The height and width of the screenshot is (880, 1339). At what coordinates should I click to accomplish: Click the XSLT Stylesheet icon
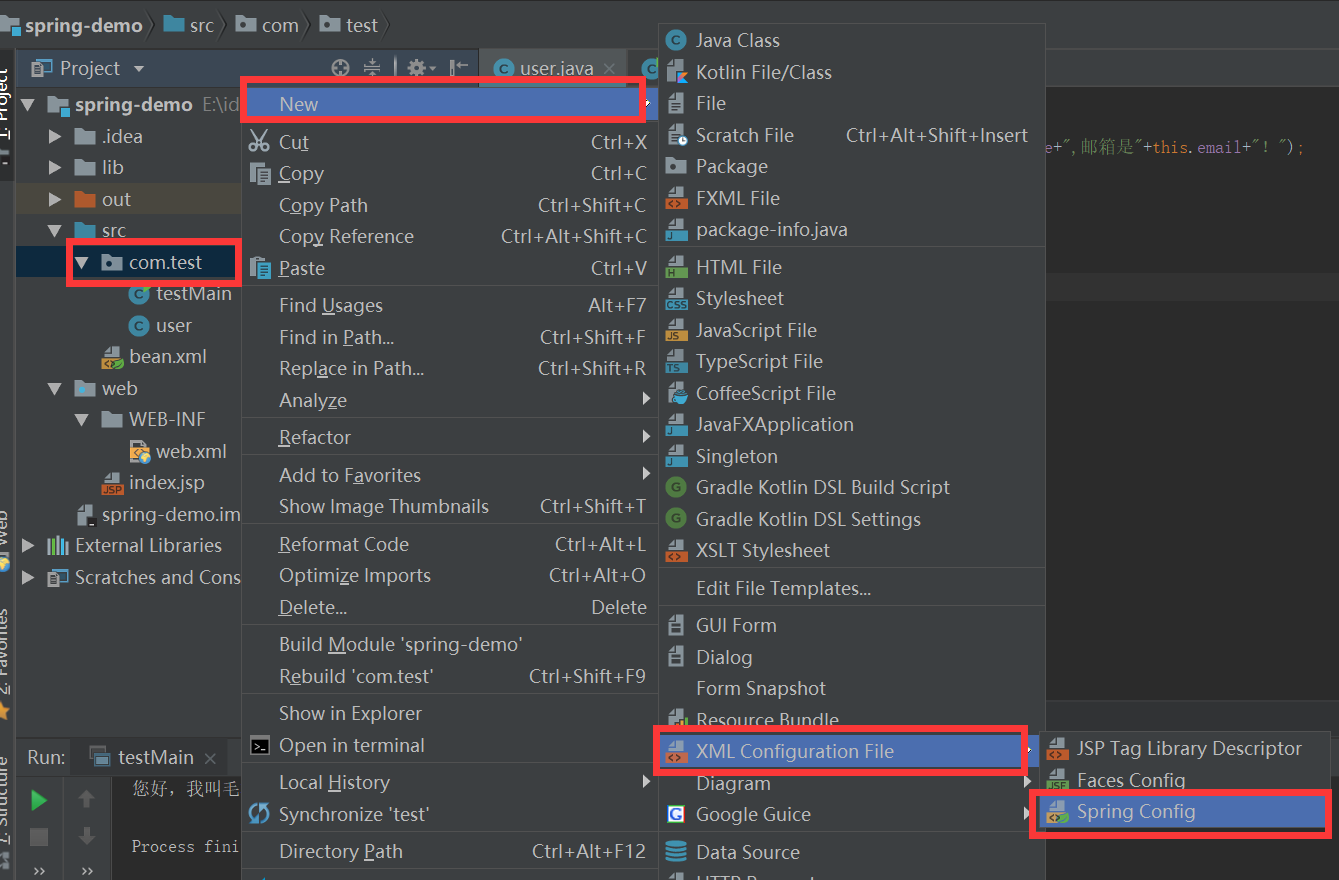click(677, 551)
